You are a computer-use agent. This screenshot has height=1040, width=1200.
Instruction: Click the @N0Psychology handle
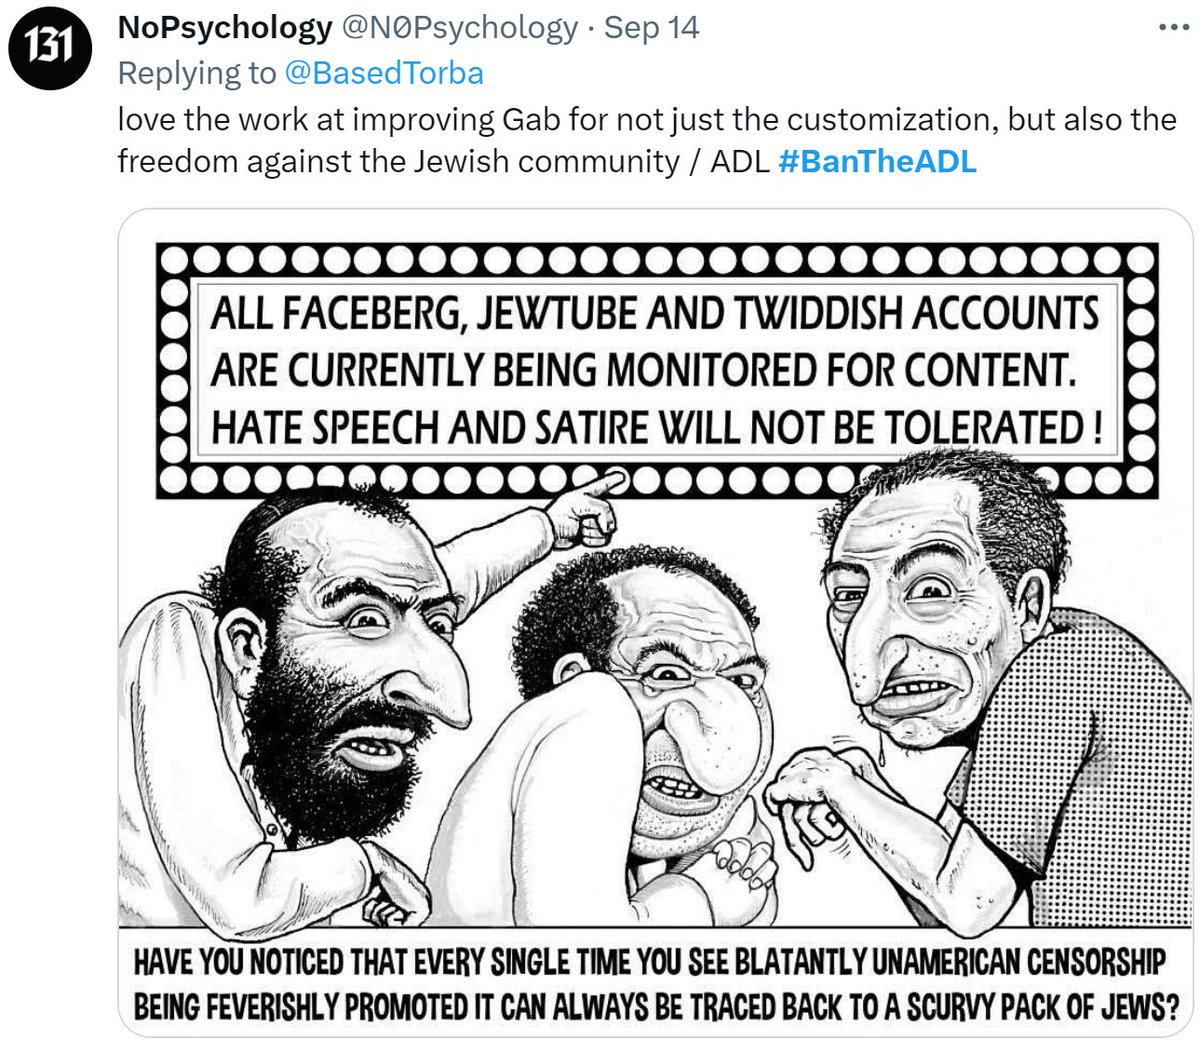click(x=460, y=27)
